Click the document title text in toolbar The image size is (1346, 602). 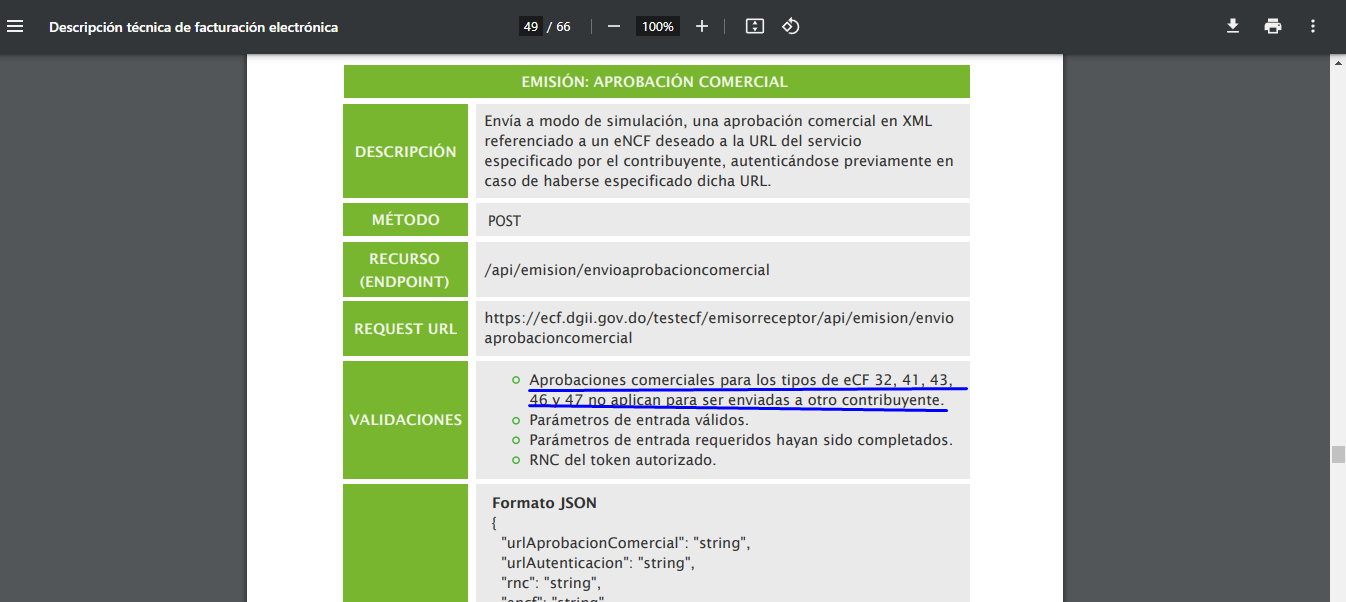coord(194,27)
